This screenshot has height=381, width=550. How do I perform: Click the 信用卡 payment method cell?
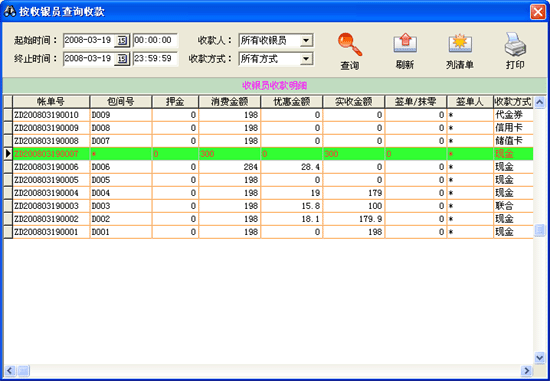pos(513,128)
